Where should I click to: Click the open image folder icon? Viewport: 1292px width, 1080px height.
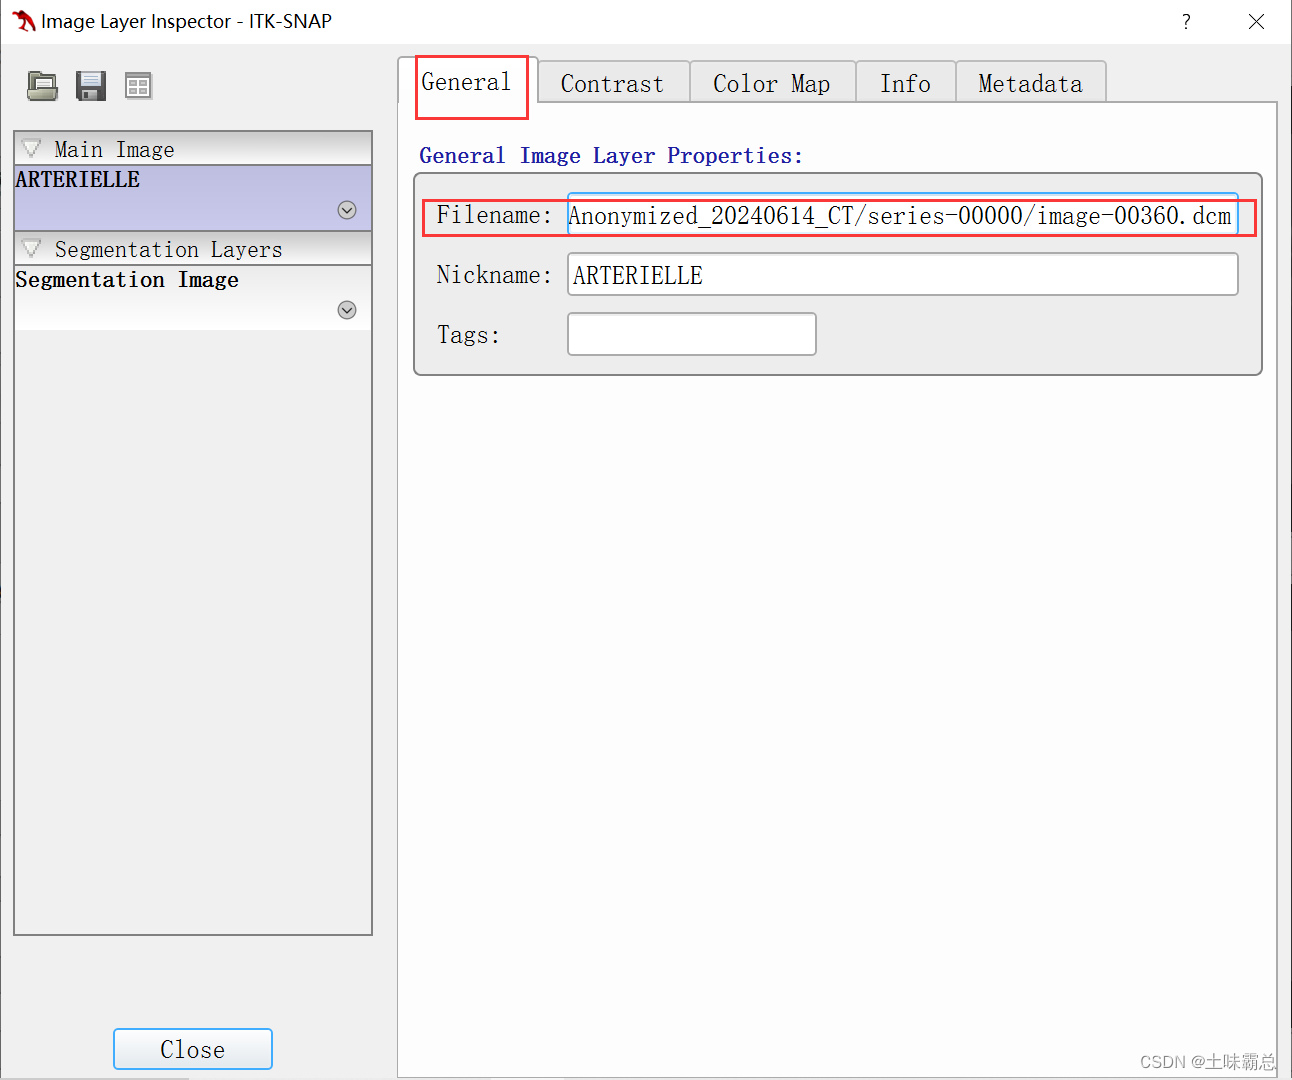coord(42,86)
